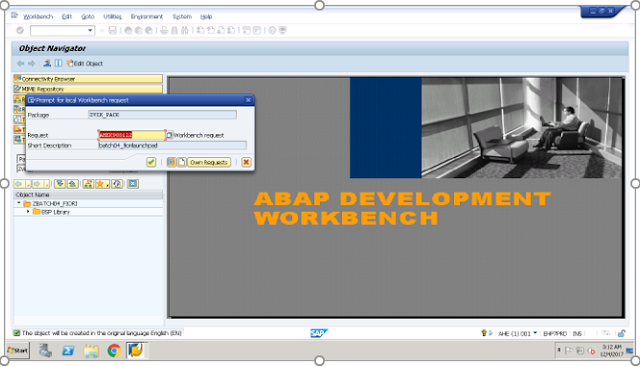
Task: Close the object list with blue X icon
Action: pos(133,184)
